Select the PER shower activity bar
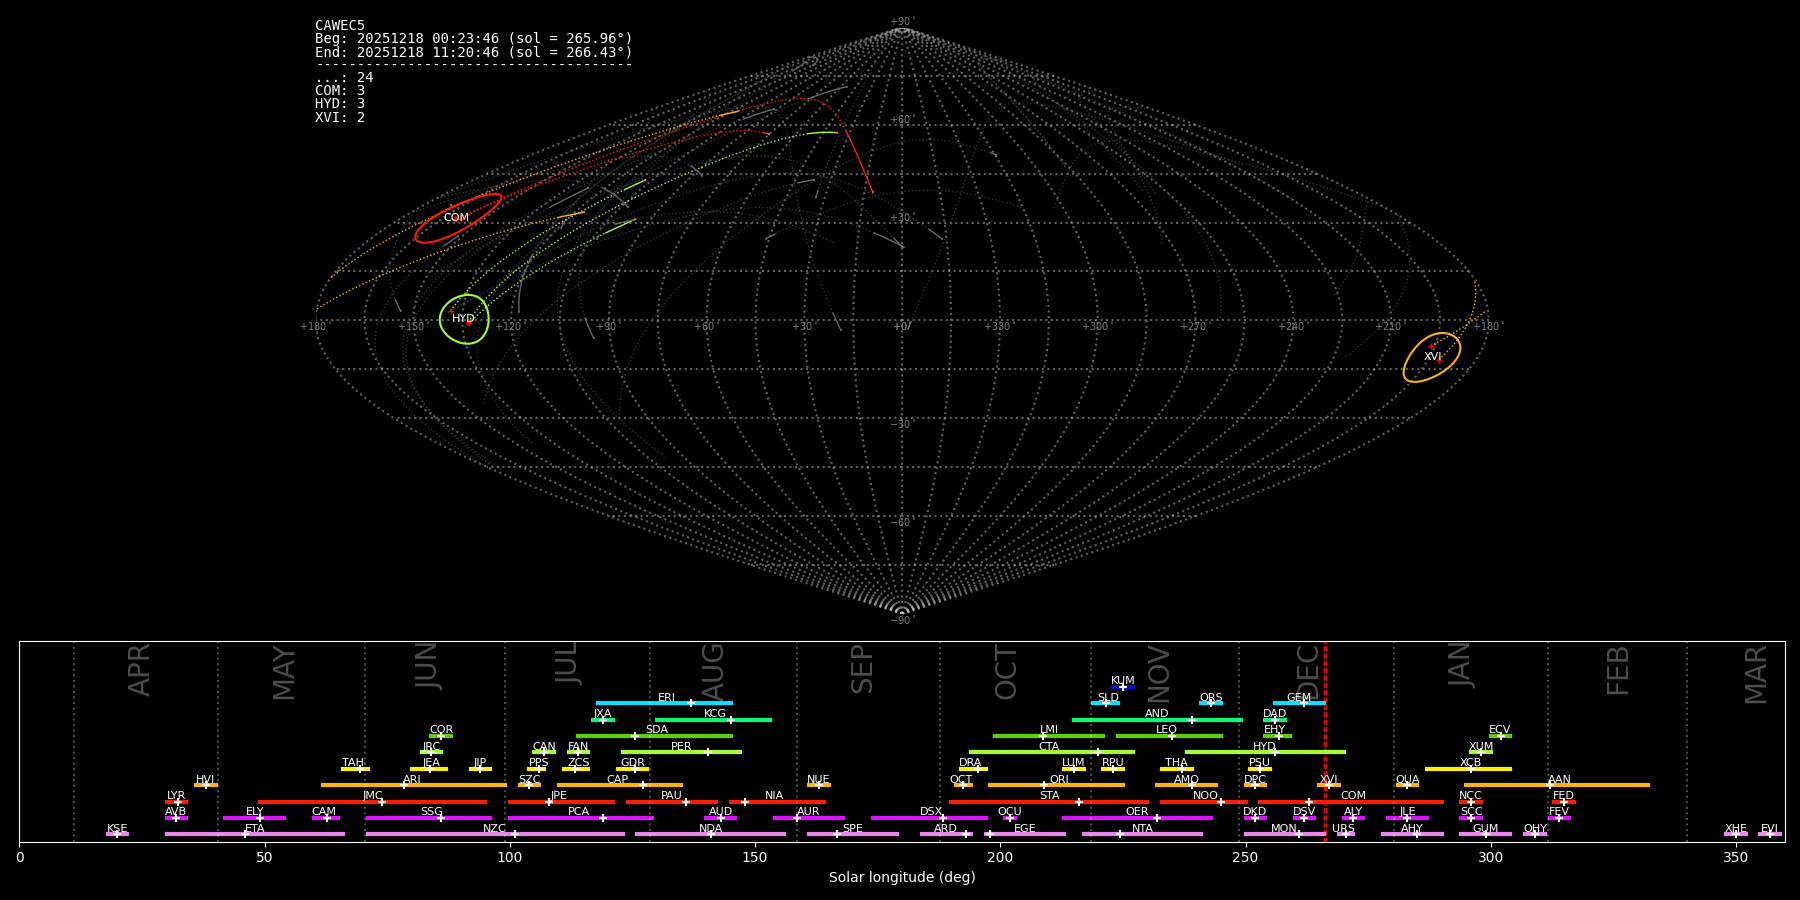The width and height of the screenshot is (1800, 900). pos(681,752)
